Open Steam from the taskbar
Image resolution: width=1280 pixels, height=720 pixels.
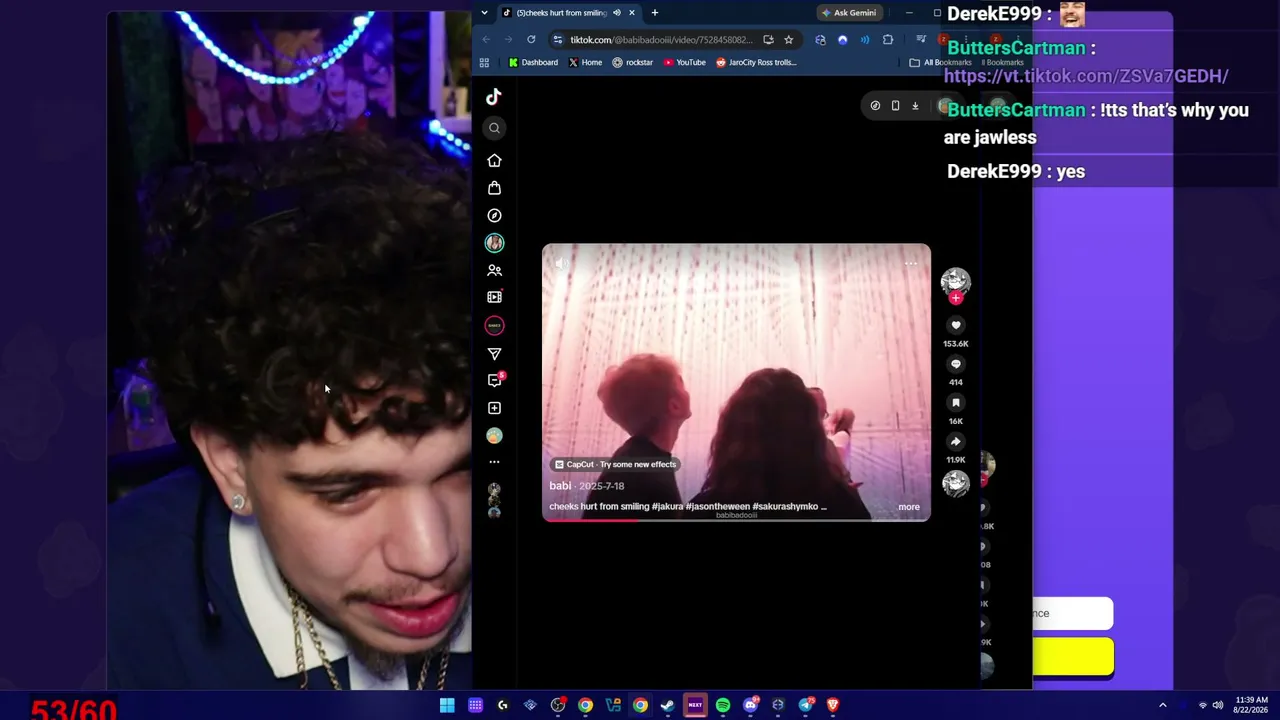(x=667, y=705)
